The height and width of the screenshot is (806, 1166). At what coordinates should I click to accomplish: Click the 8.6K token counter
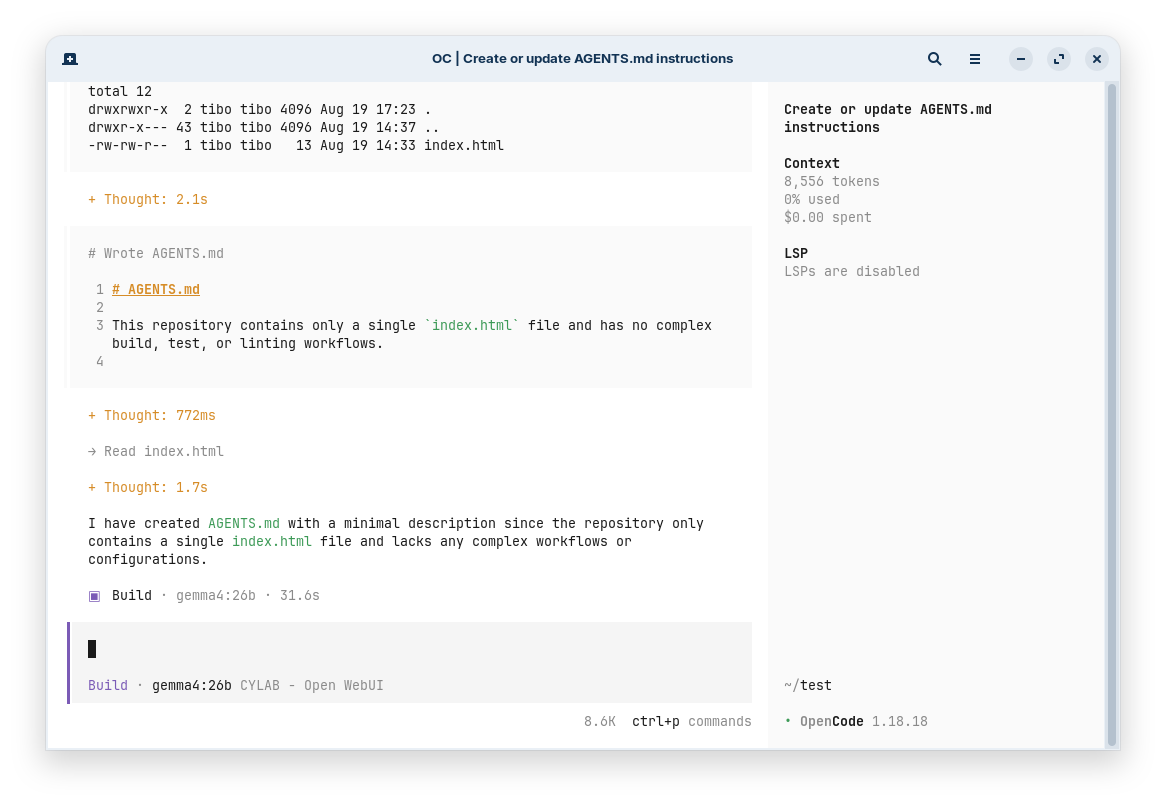599,721
